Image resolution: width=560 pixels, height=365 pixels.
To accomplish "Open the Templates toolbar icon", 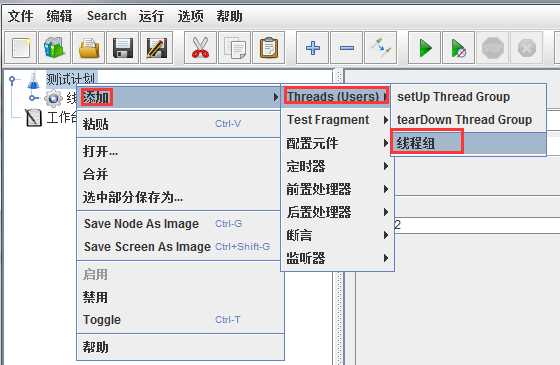I will coord(54,48).
